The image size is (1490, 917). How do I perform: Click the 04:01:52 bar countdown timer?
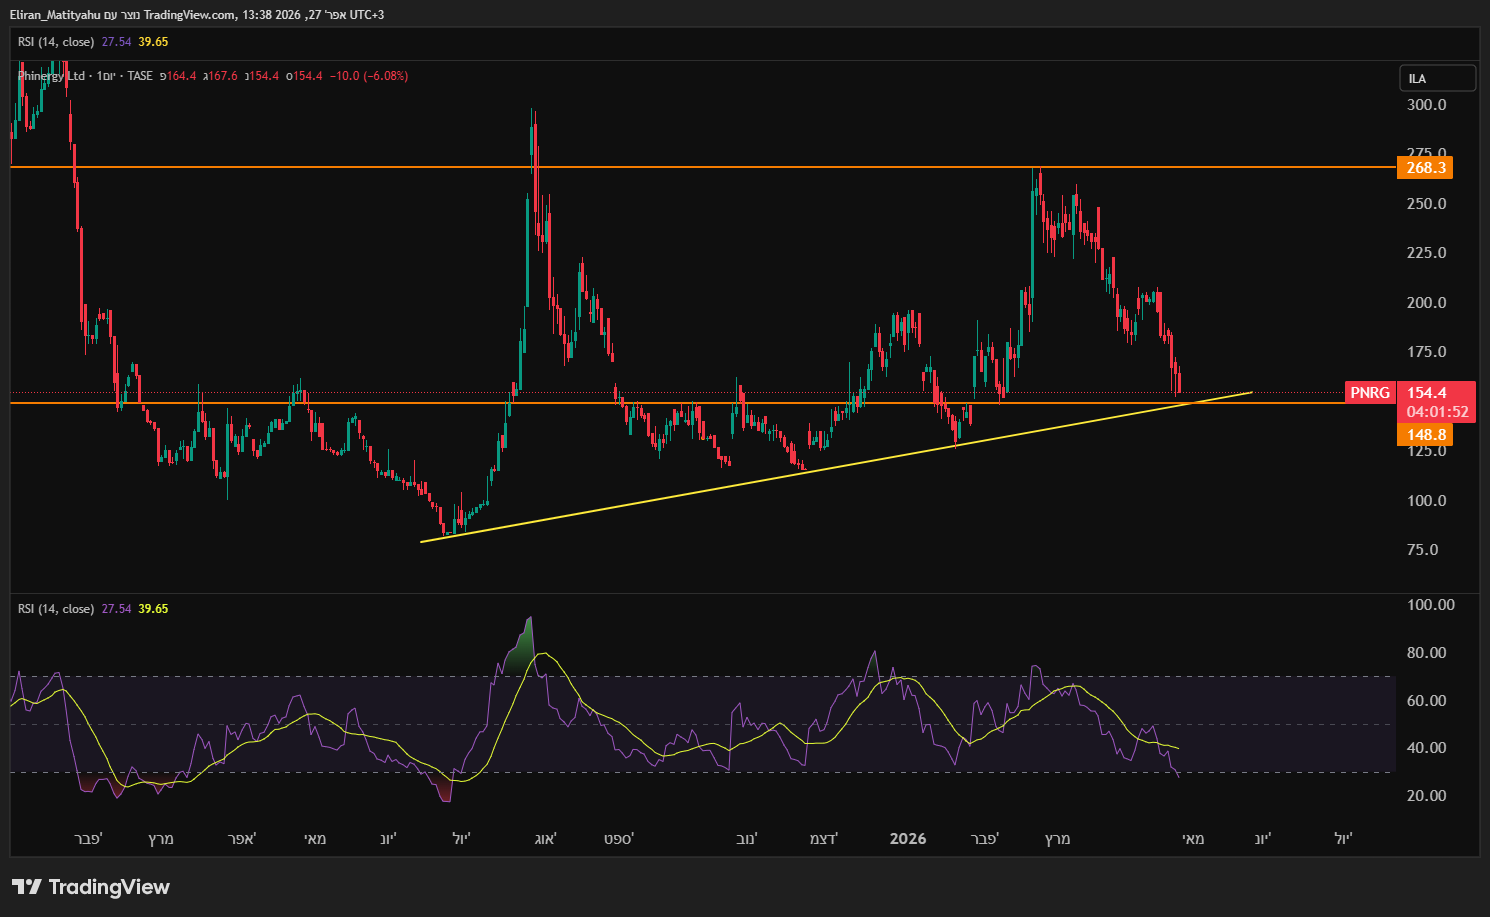pyautogui.click(x=1437, y=412)
